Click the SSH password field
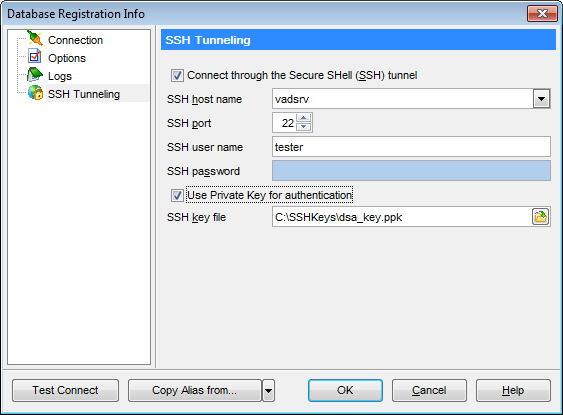563x415 pixels. [411, 171]
